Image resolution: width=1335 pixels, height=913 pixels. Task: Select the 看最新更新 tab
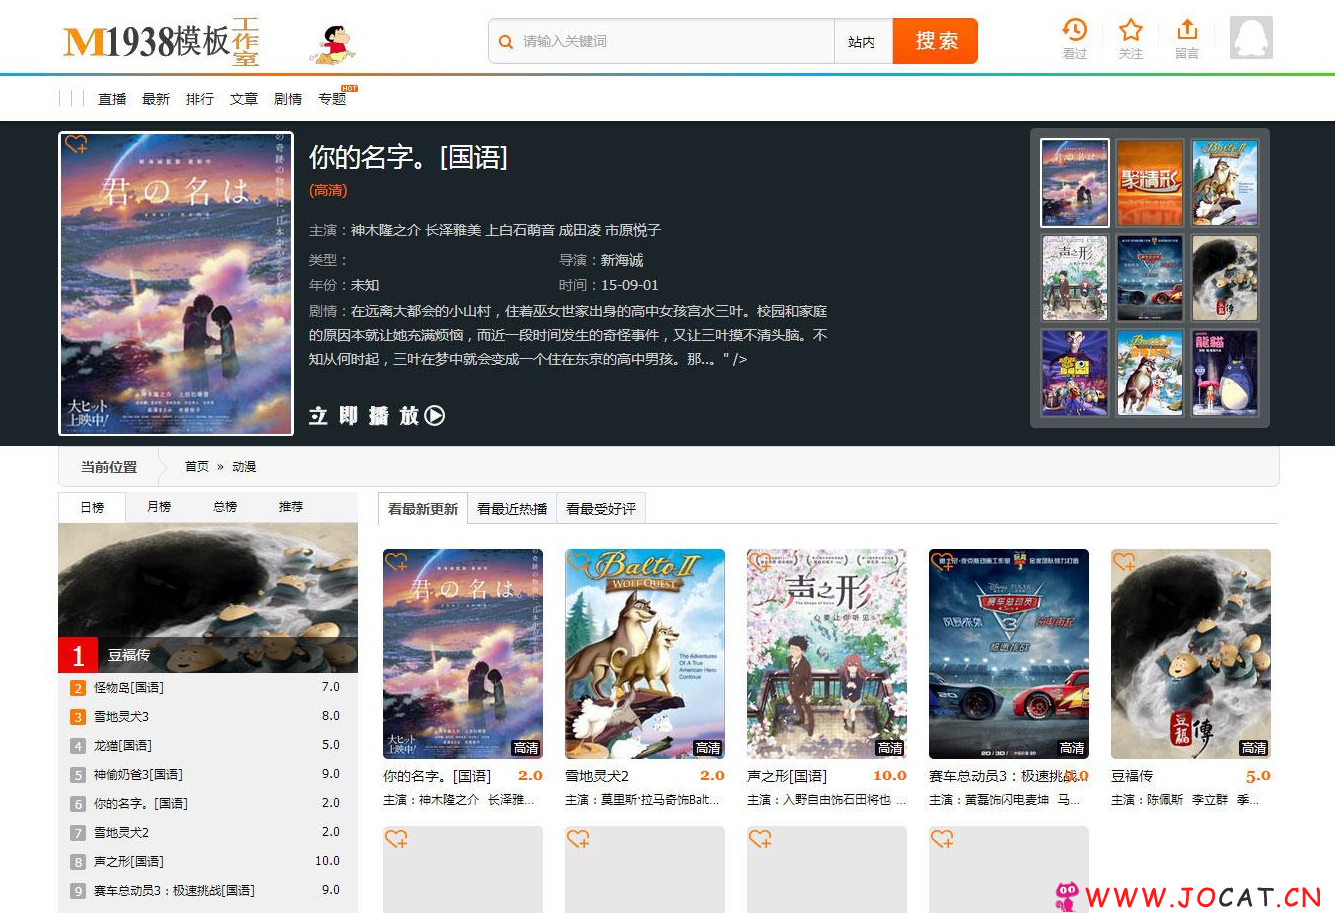coord(423,509)
